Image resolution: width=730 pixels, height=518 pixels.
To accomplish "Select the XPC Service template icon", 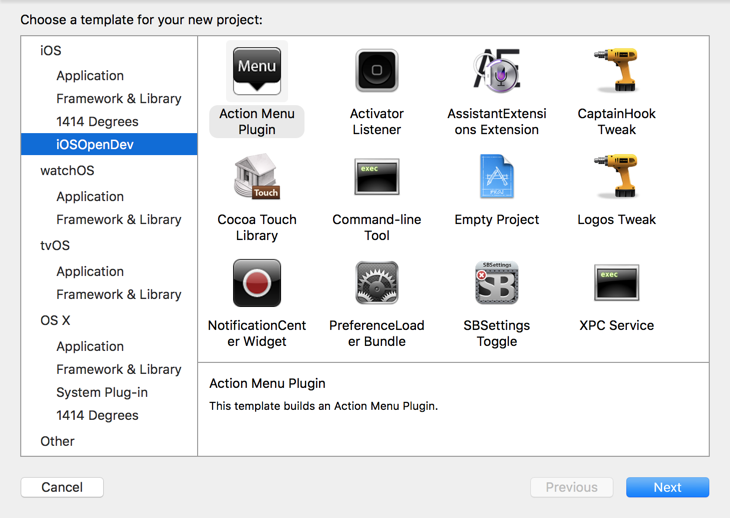I will tap(617, 283).
